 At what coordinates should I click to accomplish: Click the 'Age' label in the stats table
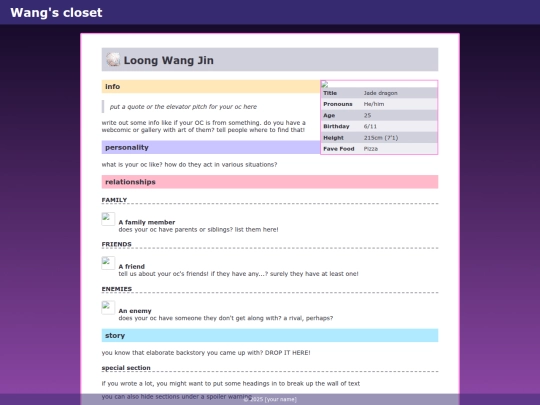(329, 115)
